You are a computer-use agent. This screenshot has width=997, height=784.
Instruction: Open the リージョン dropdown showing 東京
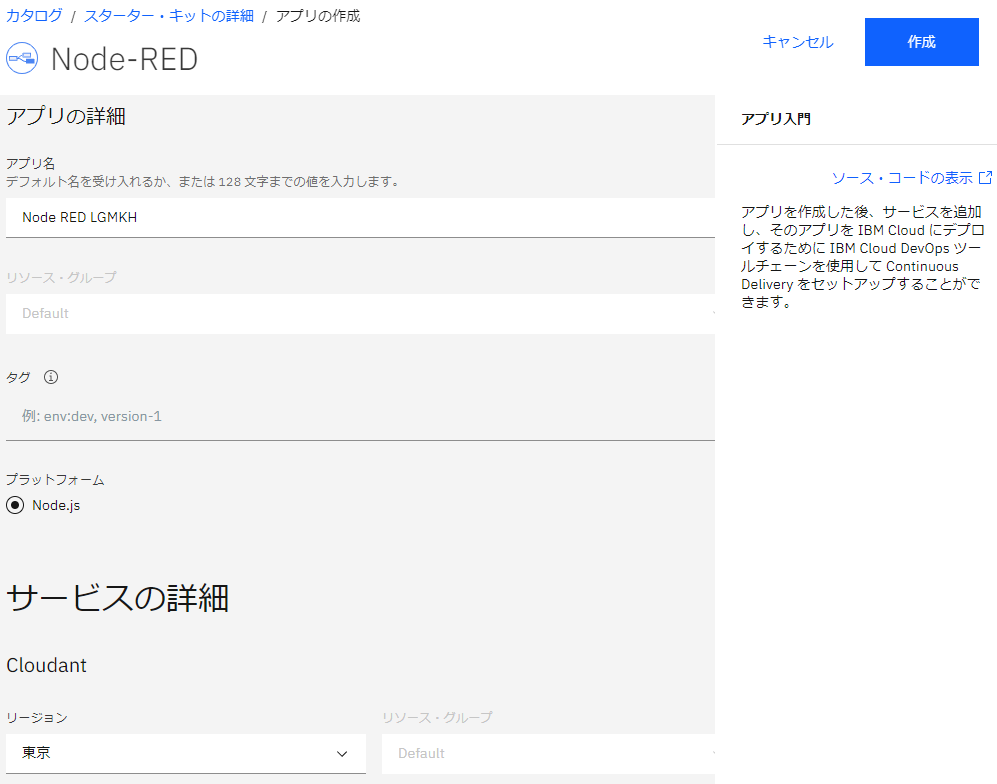186,753
